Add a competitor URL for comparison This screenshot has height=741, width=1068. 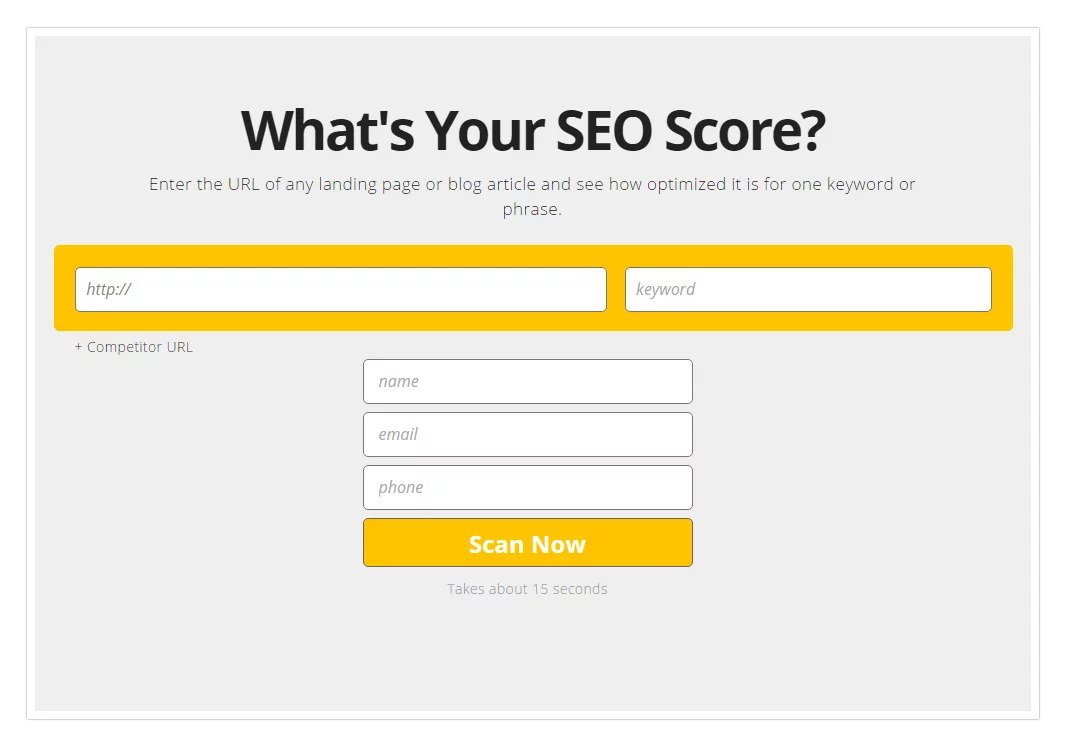133,347
